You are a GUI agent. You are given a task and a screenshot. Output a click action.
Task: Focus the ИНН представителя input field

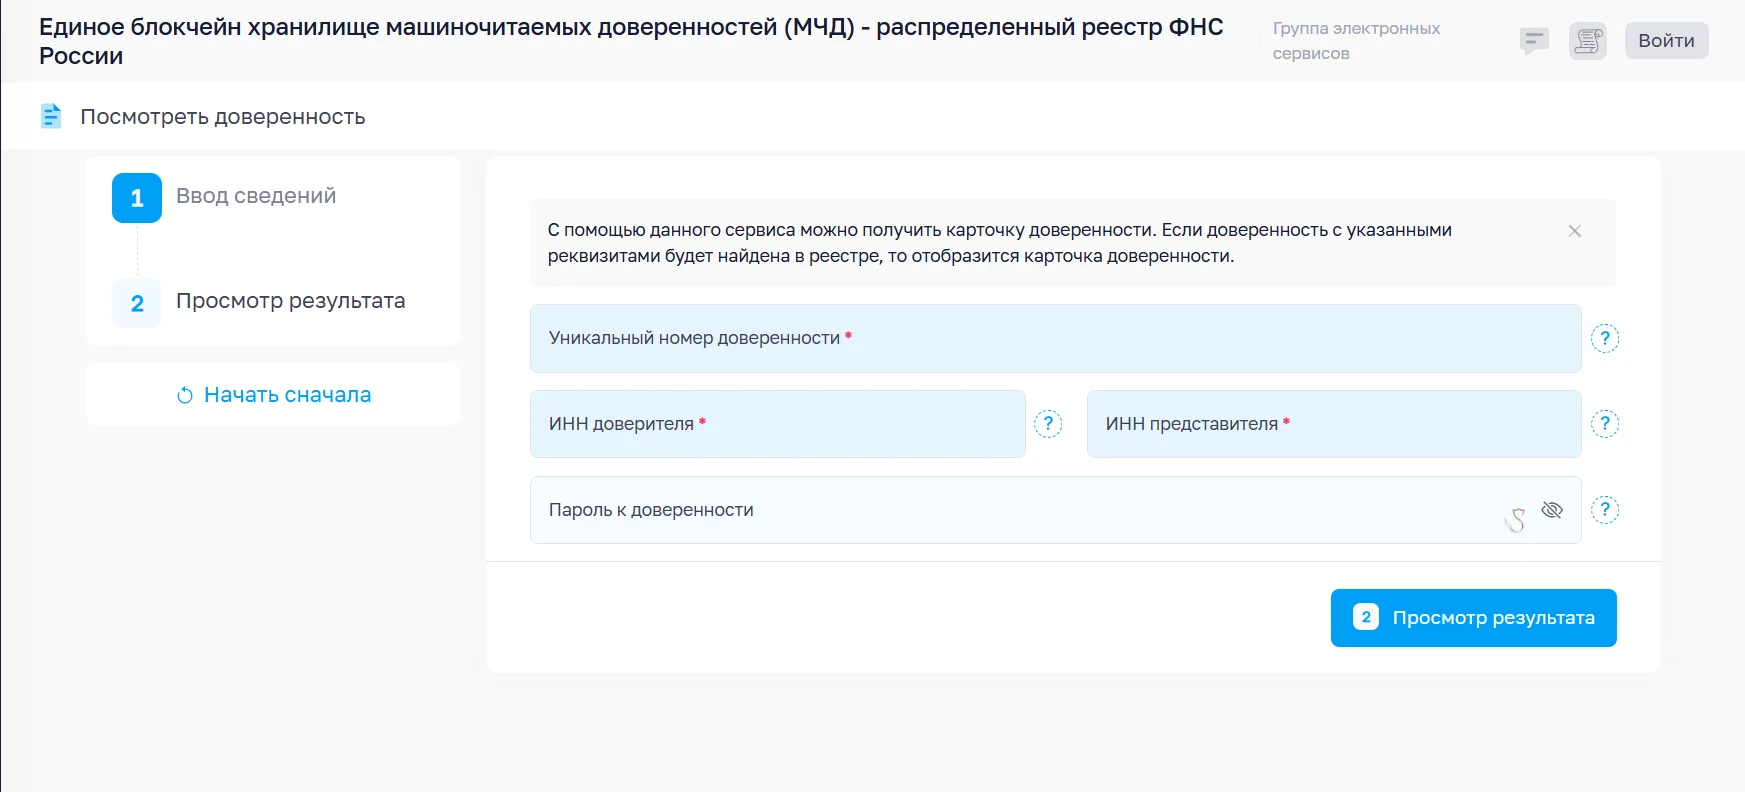(1334, 424)
